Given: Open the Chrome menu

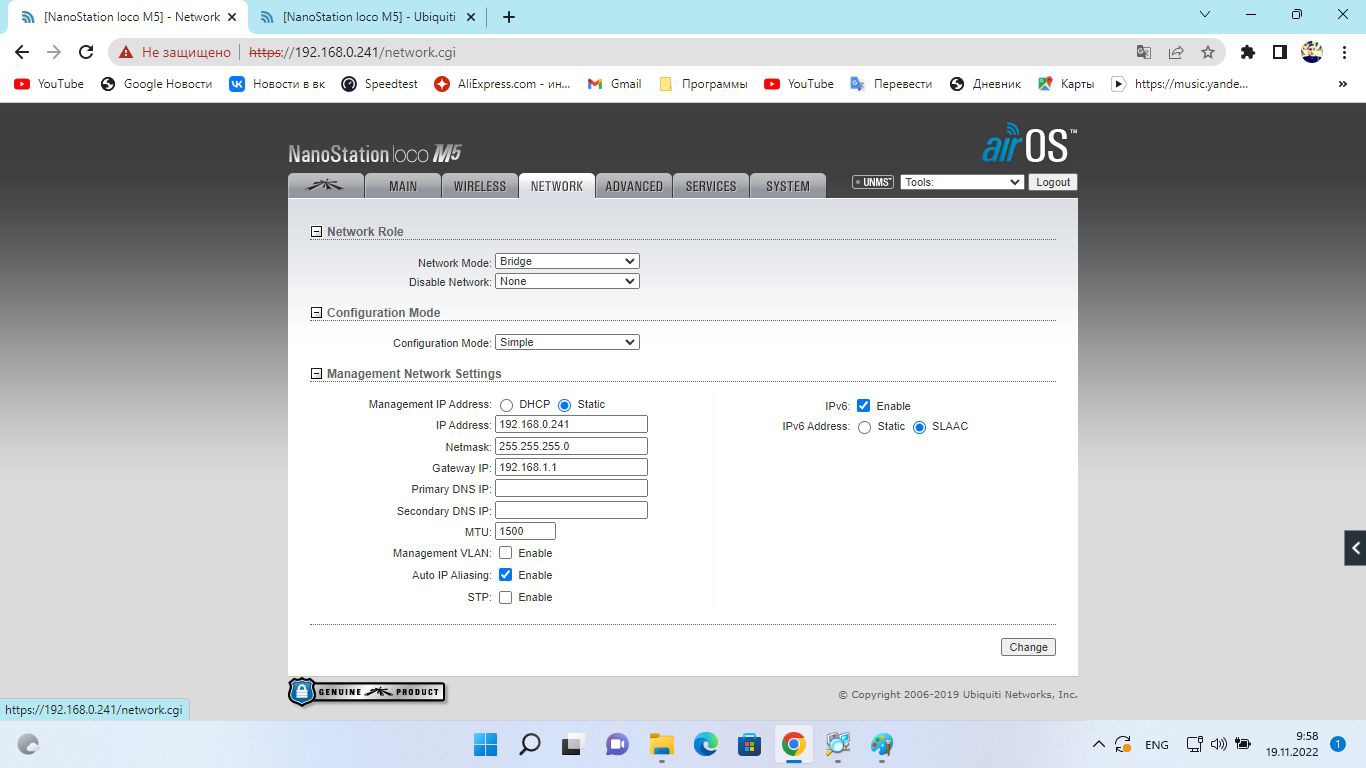Looking at the screenshot, I should 1343,52.
